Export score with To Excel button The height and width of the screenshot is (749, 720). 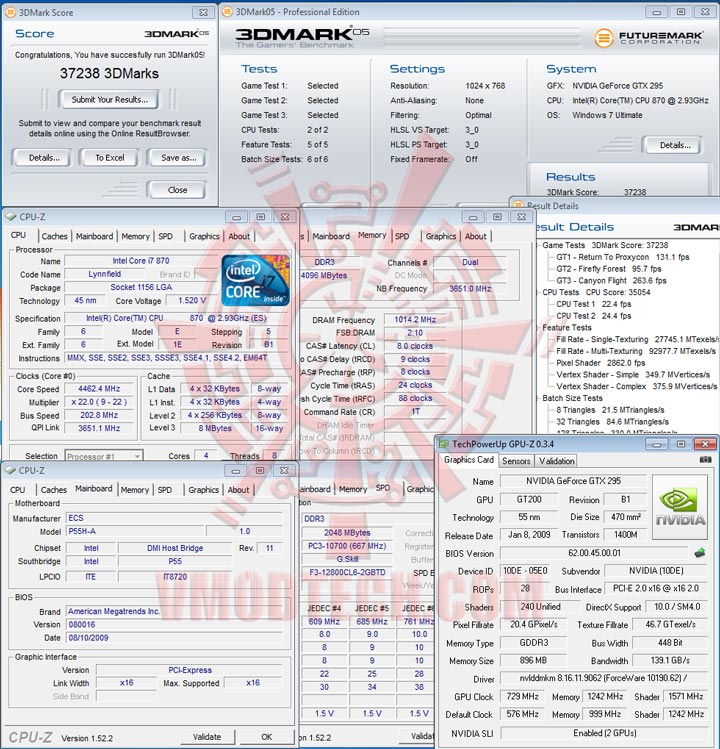pos(109,158)
